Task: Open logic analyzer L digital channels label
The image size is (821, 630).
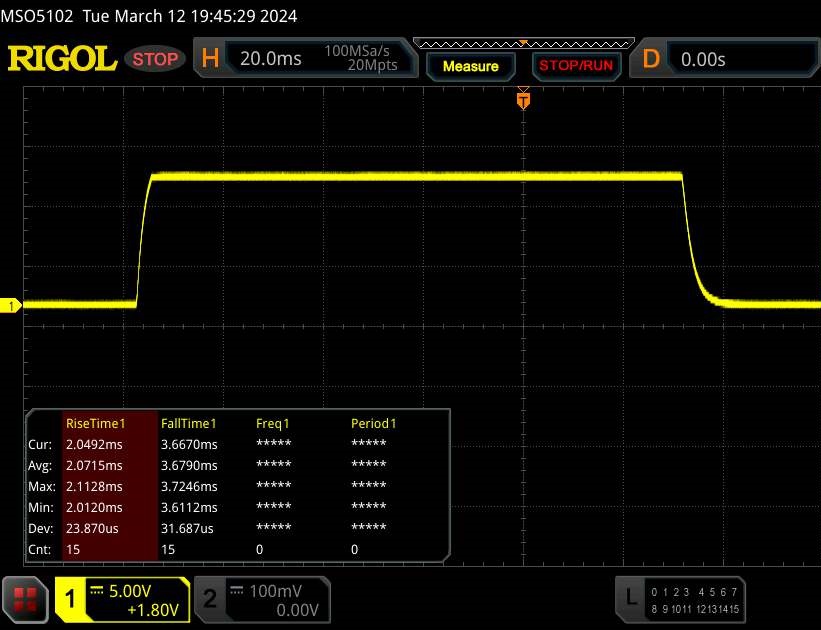Action: 680,600
